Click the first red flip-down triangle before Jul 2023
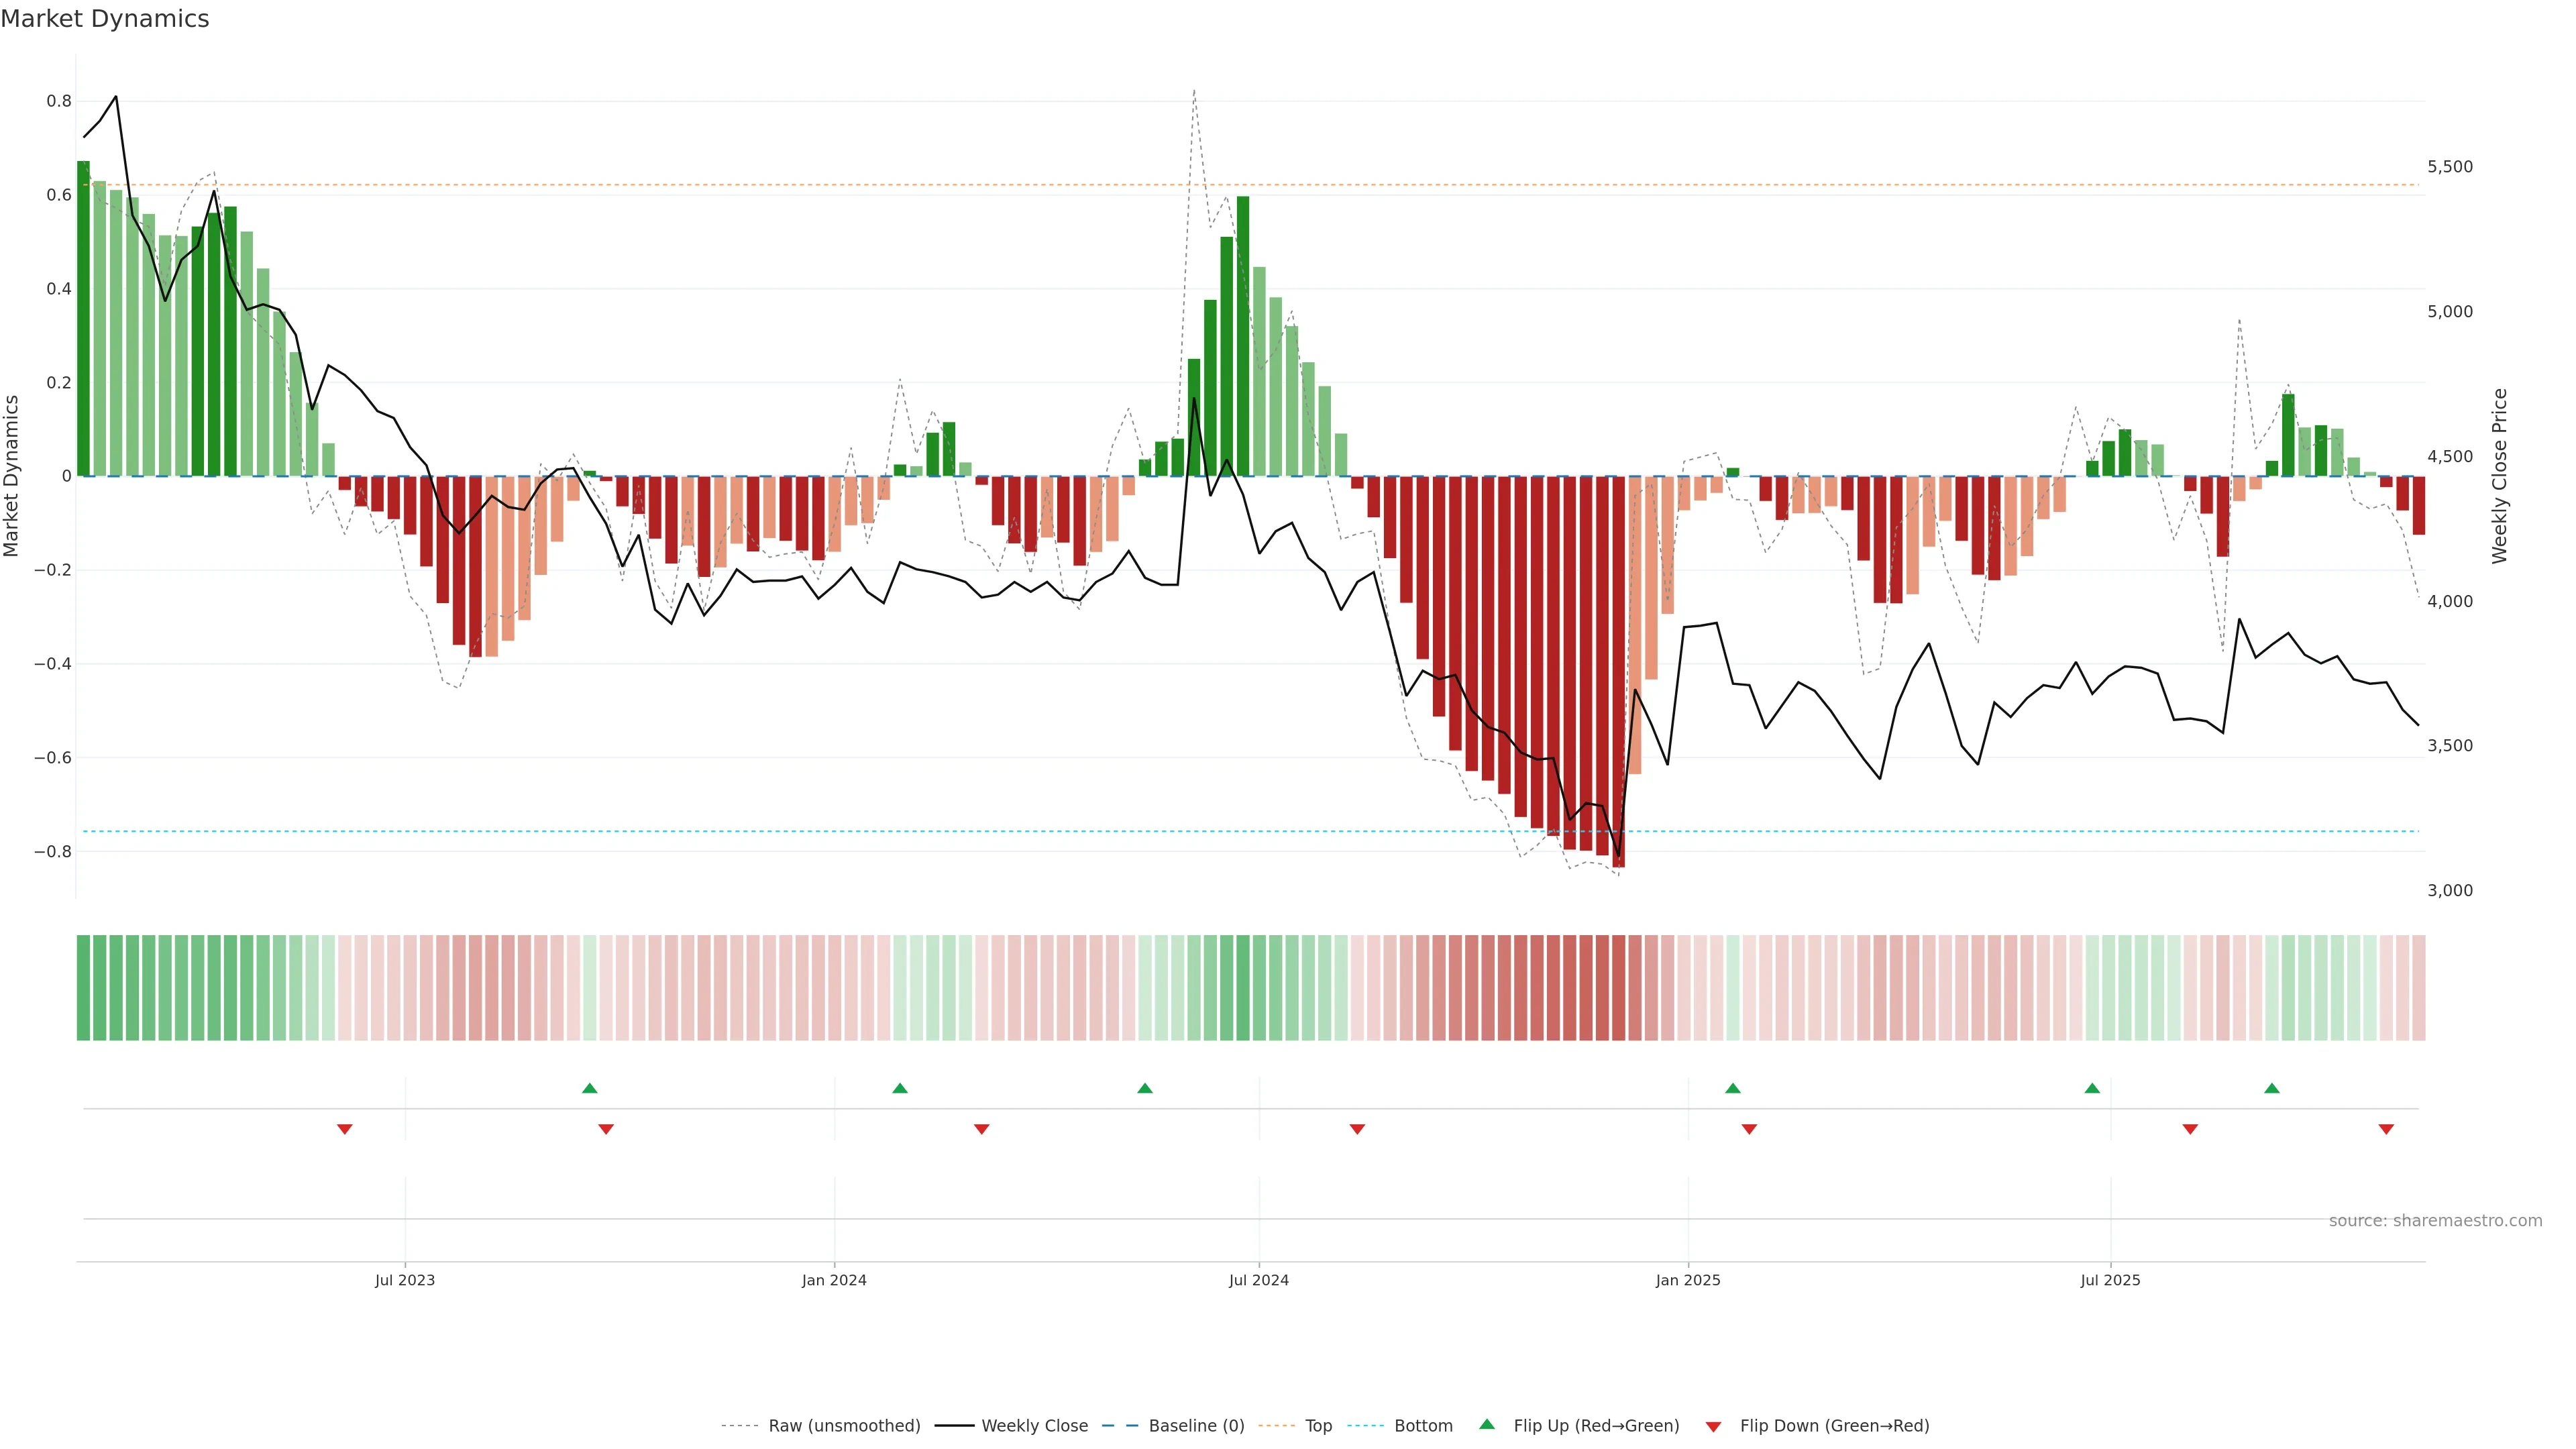Screen dimensions: 2576x1449 coord(344,1129)
